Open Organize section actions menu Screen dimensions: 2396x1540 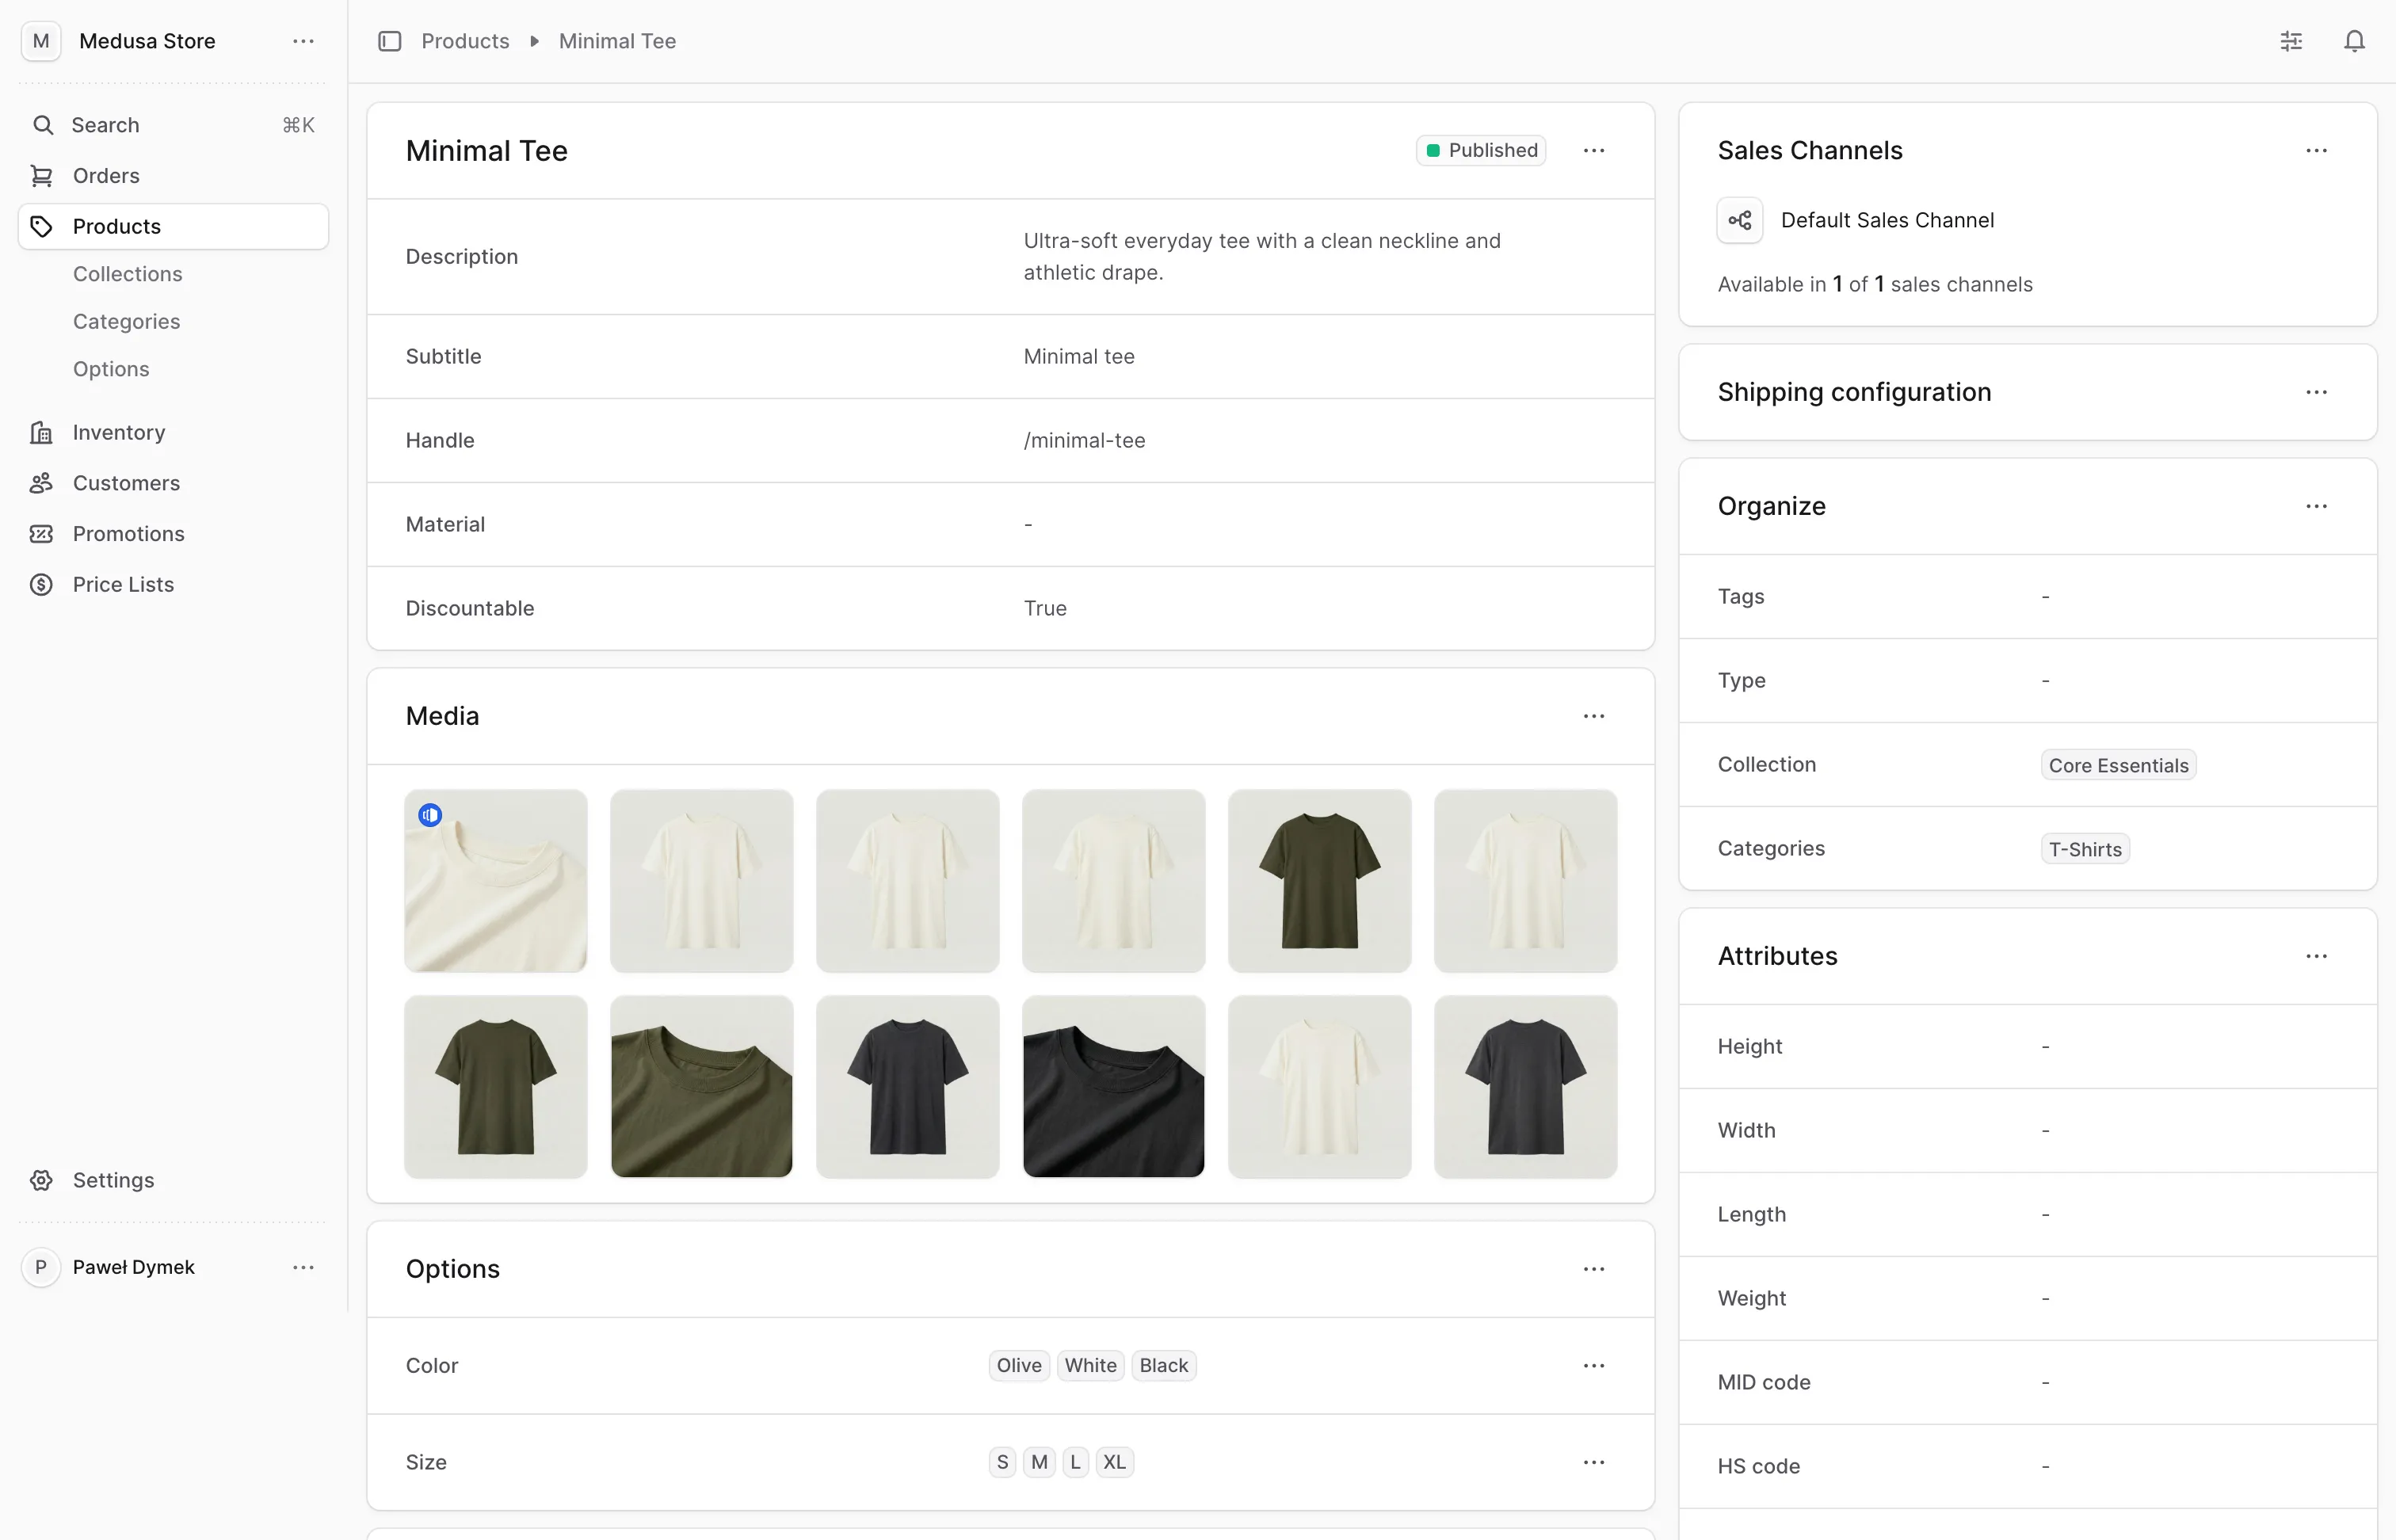point(2316,506)
